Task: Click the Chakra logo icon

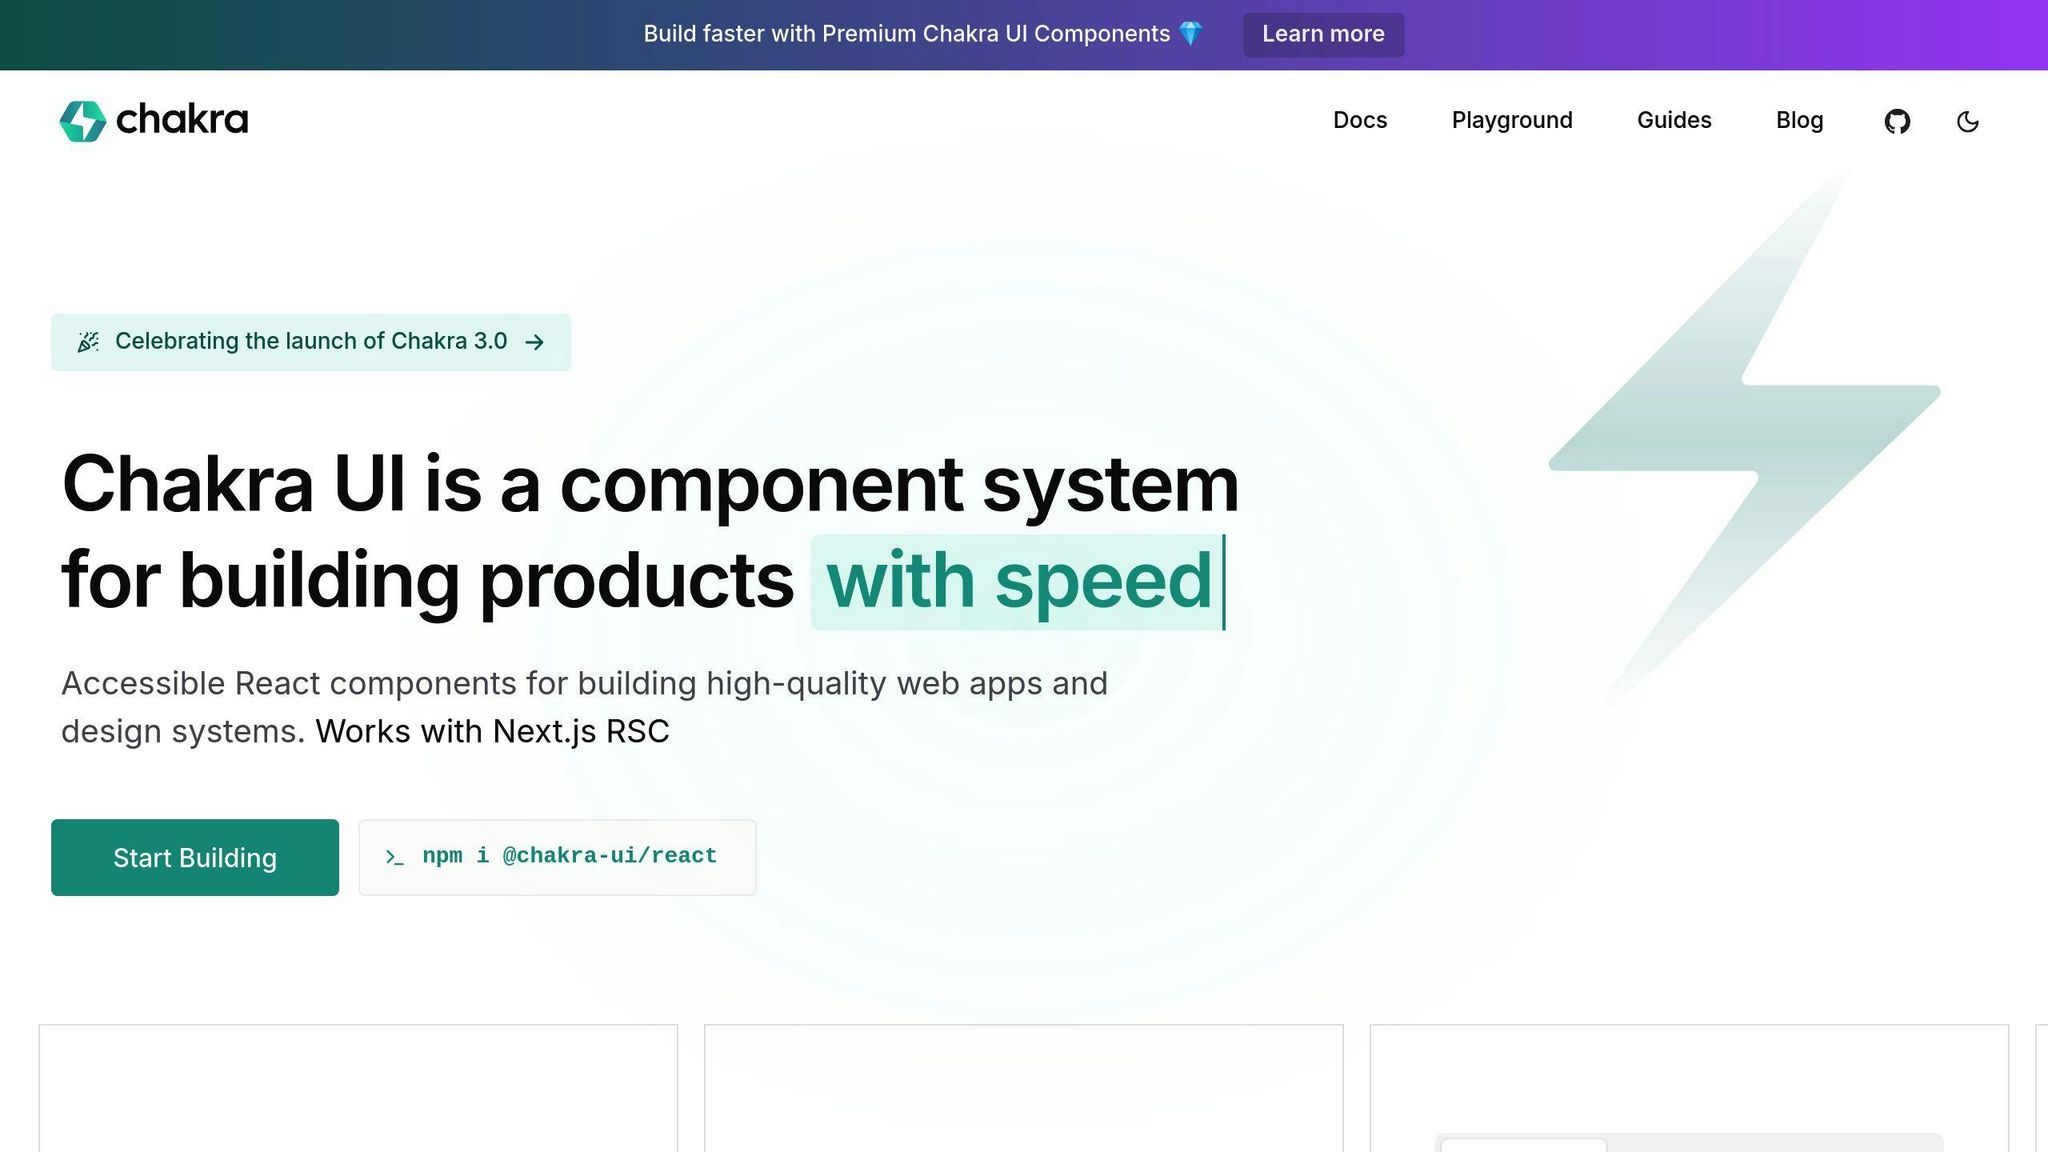Action: tap(82, 121)
